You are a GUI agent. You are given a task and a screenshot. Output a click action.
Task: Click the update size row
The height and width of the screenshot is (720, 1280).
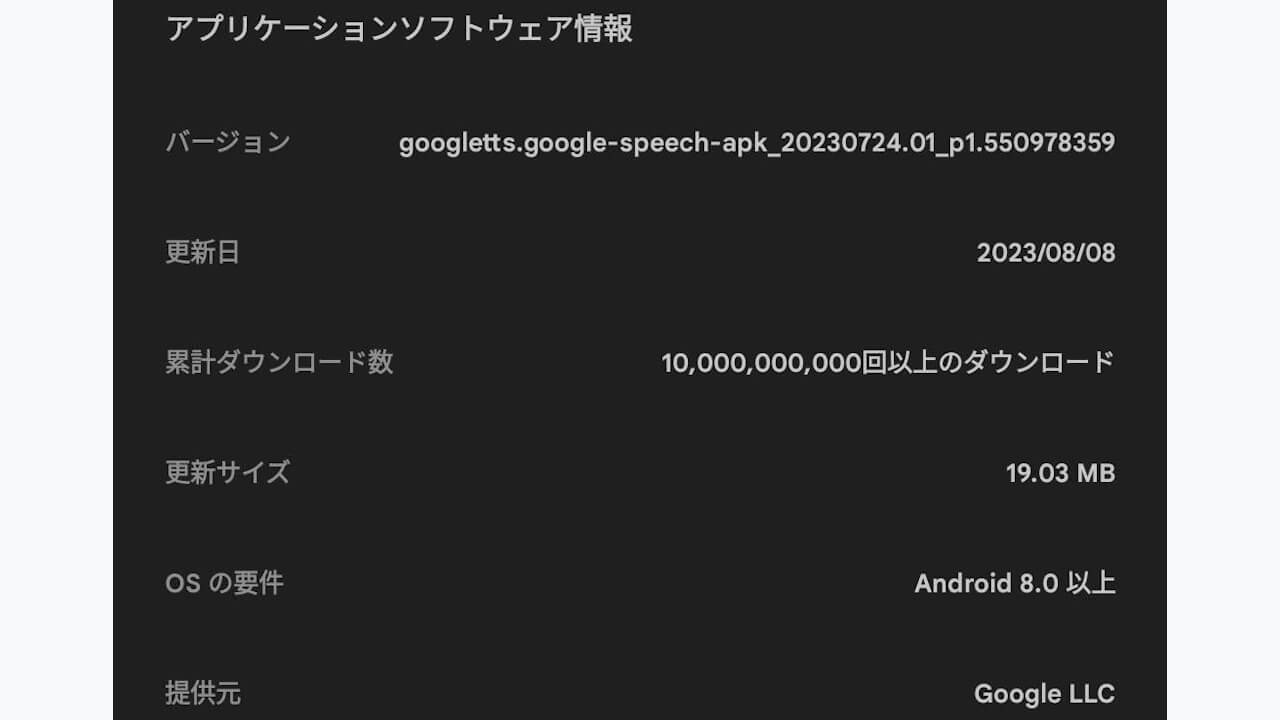pos(640,473)
